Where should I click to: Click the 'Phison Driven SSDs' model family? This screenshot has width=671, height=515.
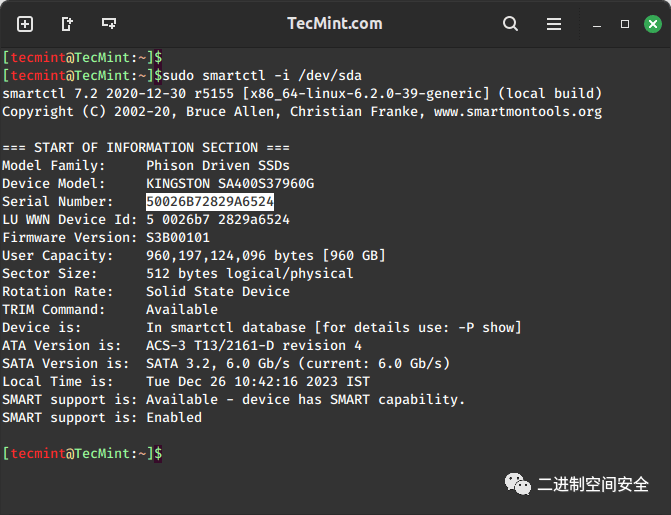[x=218, y=166]
